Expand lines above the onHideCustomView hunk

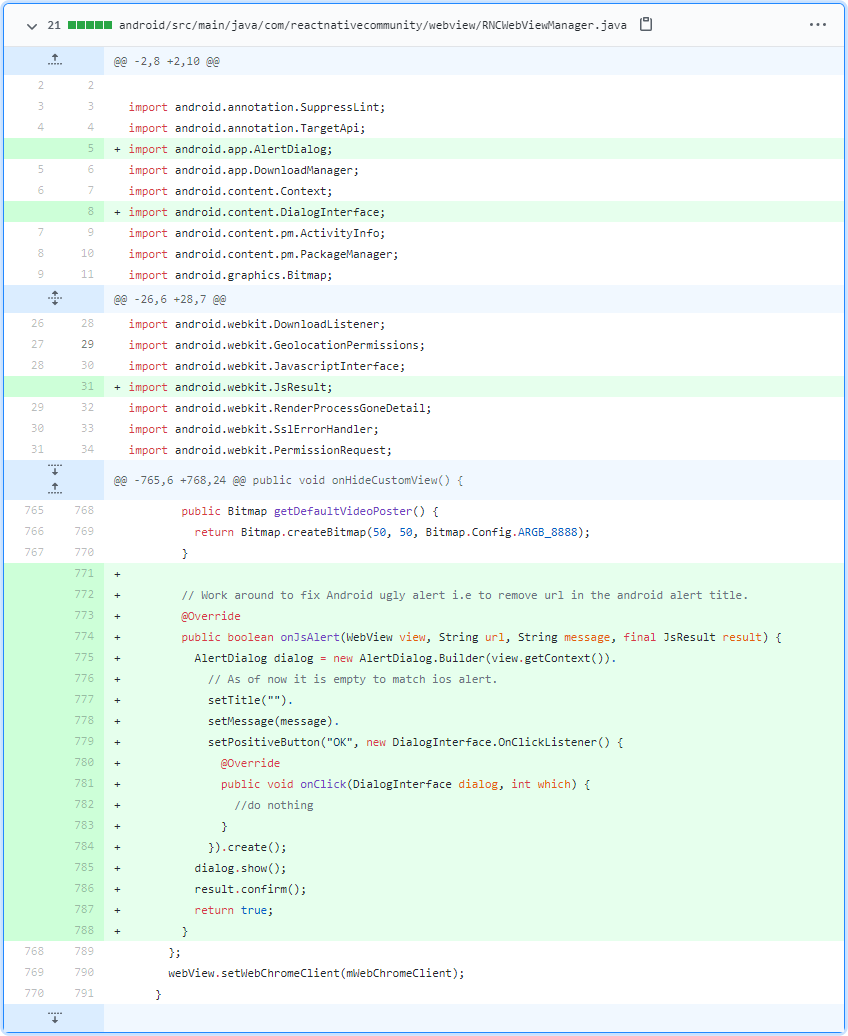pos(55,484)
